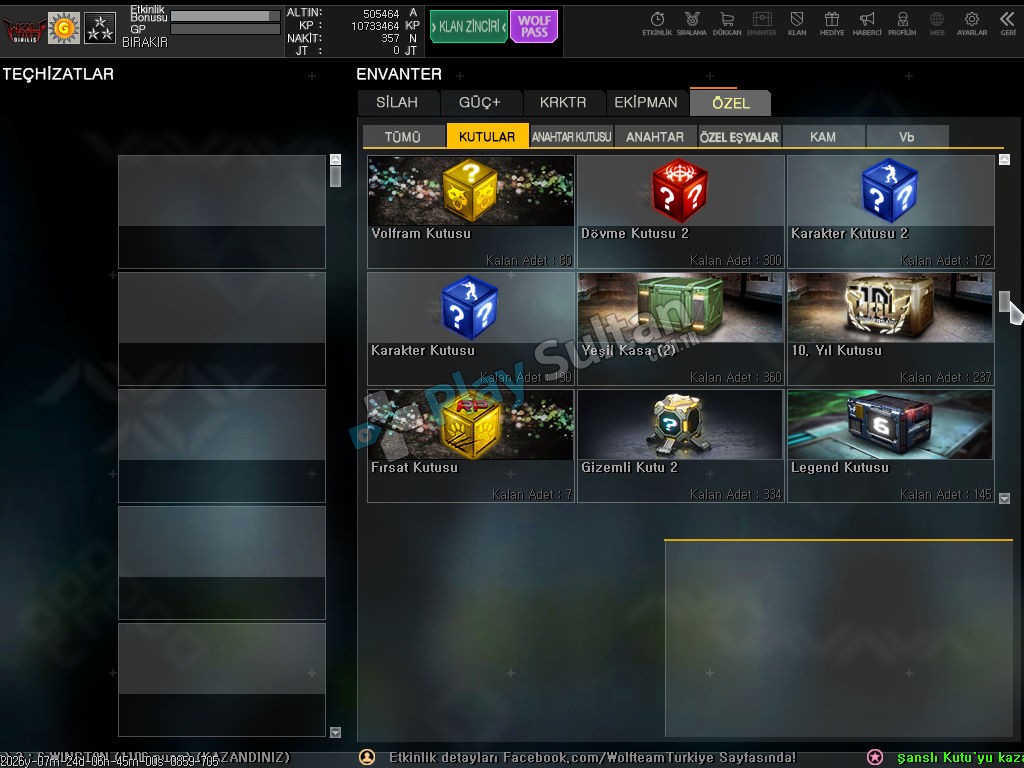Click the TEÇHİZATLAR heading
Screen dimensions: 1024x768
[x=58, y=74]
